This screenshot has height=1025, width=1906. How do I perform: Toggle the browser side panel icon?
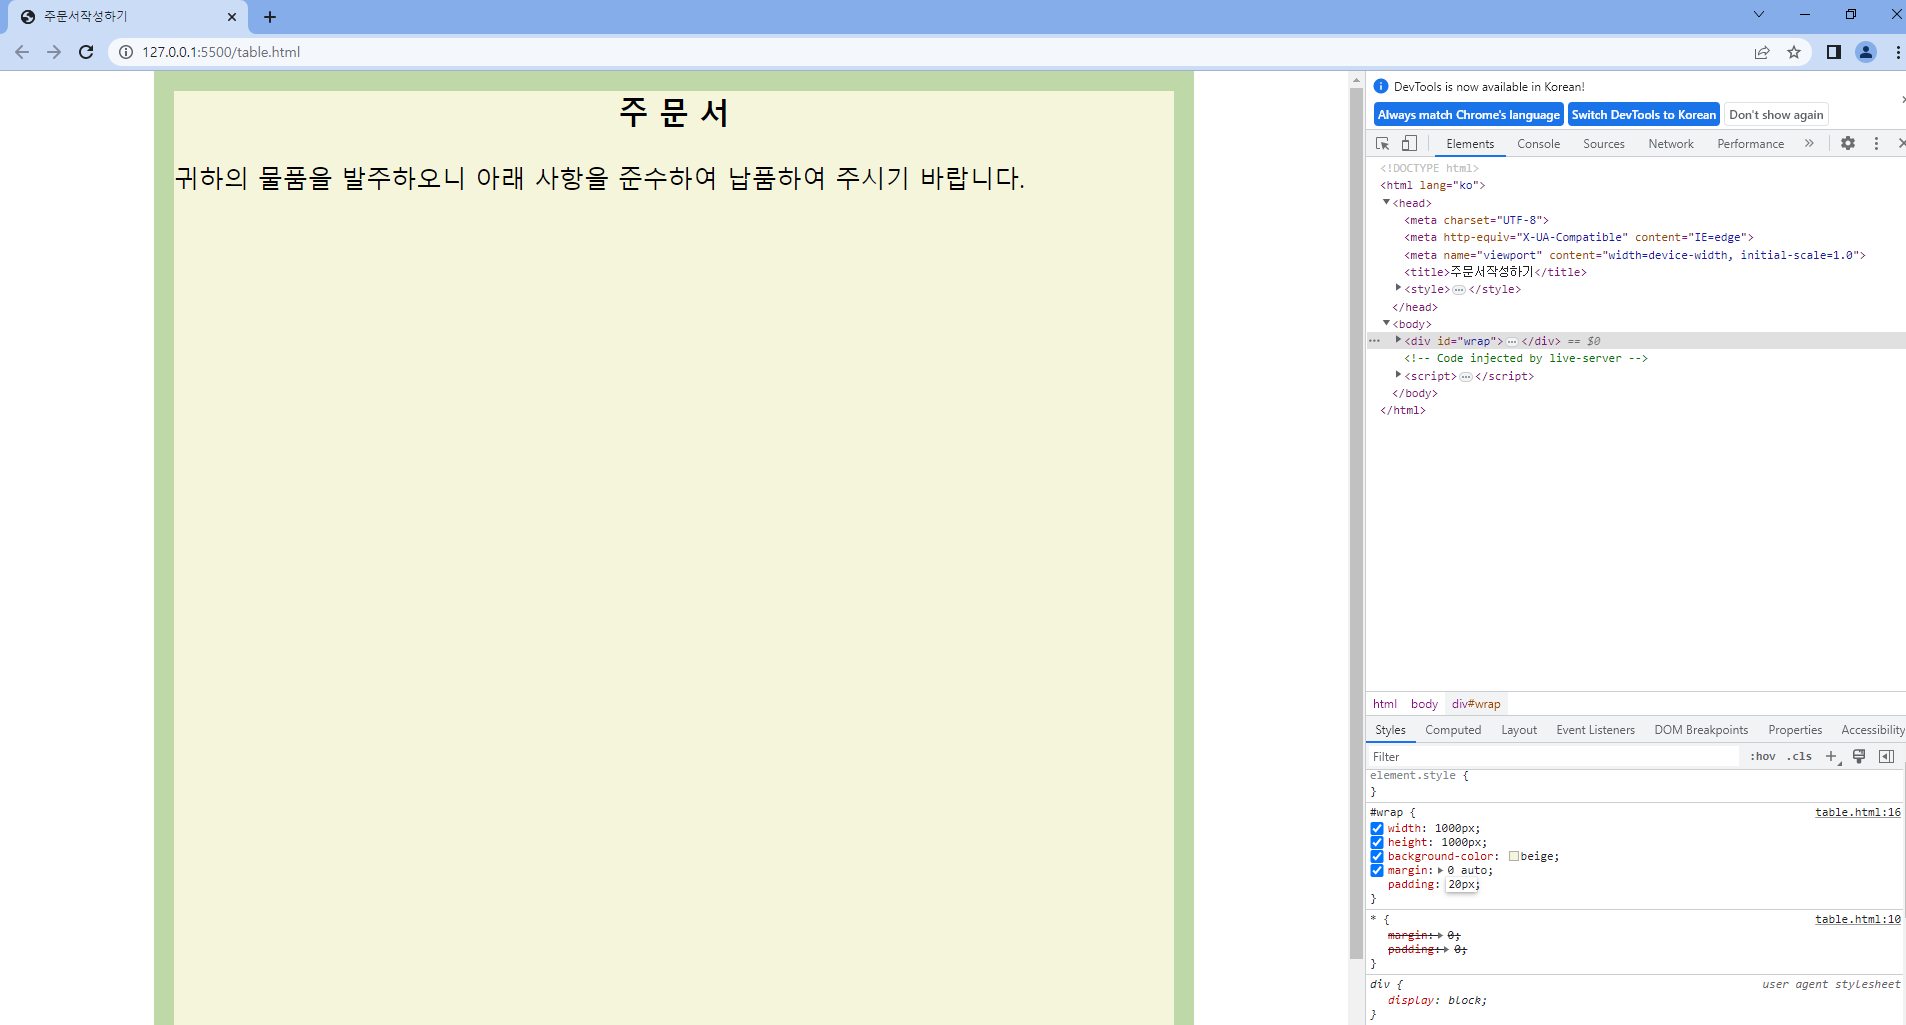click(x=1834, y=52)
